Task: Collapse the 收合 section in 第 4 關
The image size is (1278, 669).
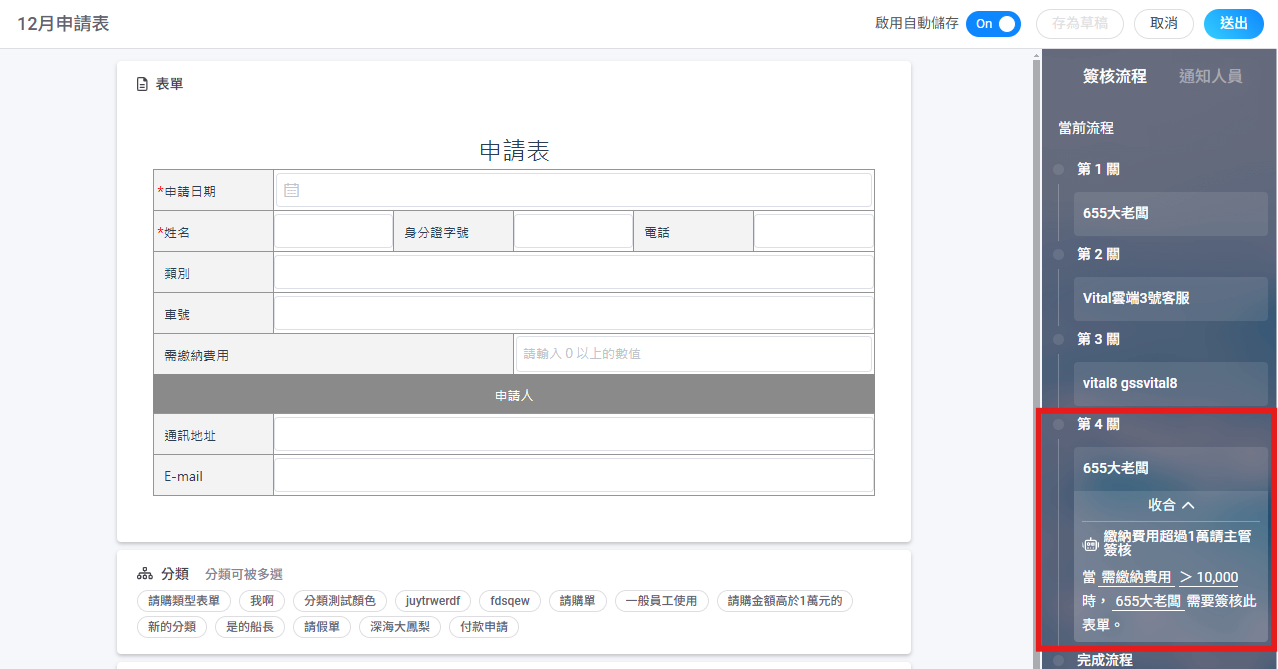Action: (1170, 506)
